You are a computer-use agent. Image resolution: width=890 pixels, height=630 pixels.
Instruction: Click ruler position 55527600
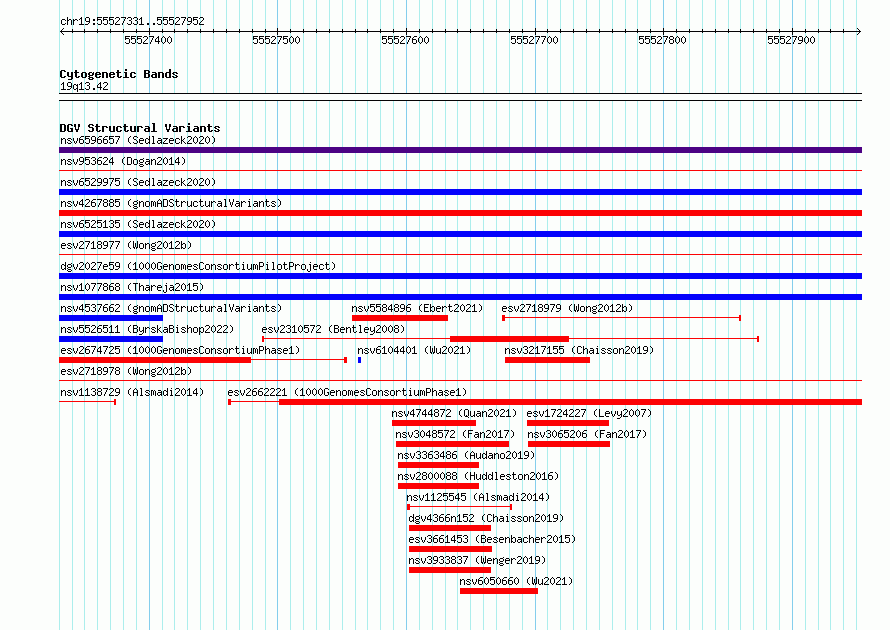click(405, 40)
